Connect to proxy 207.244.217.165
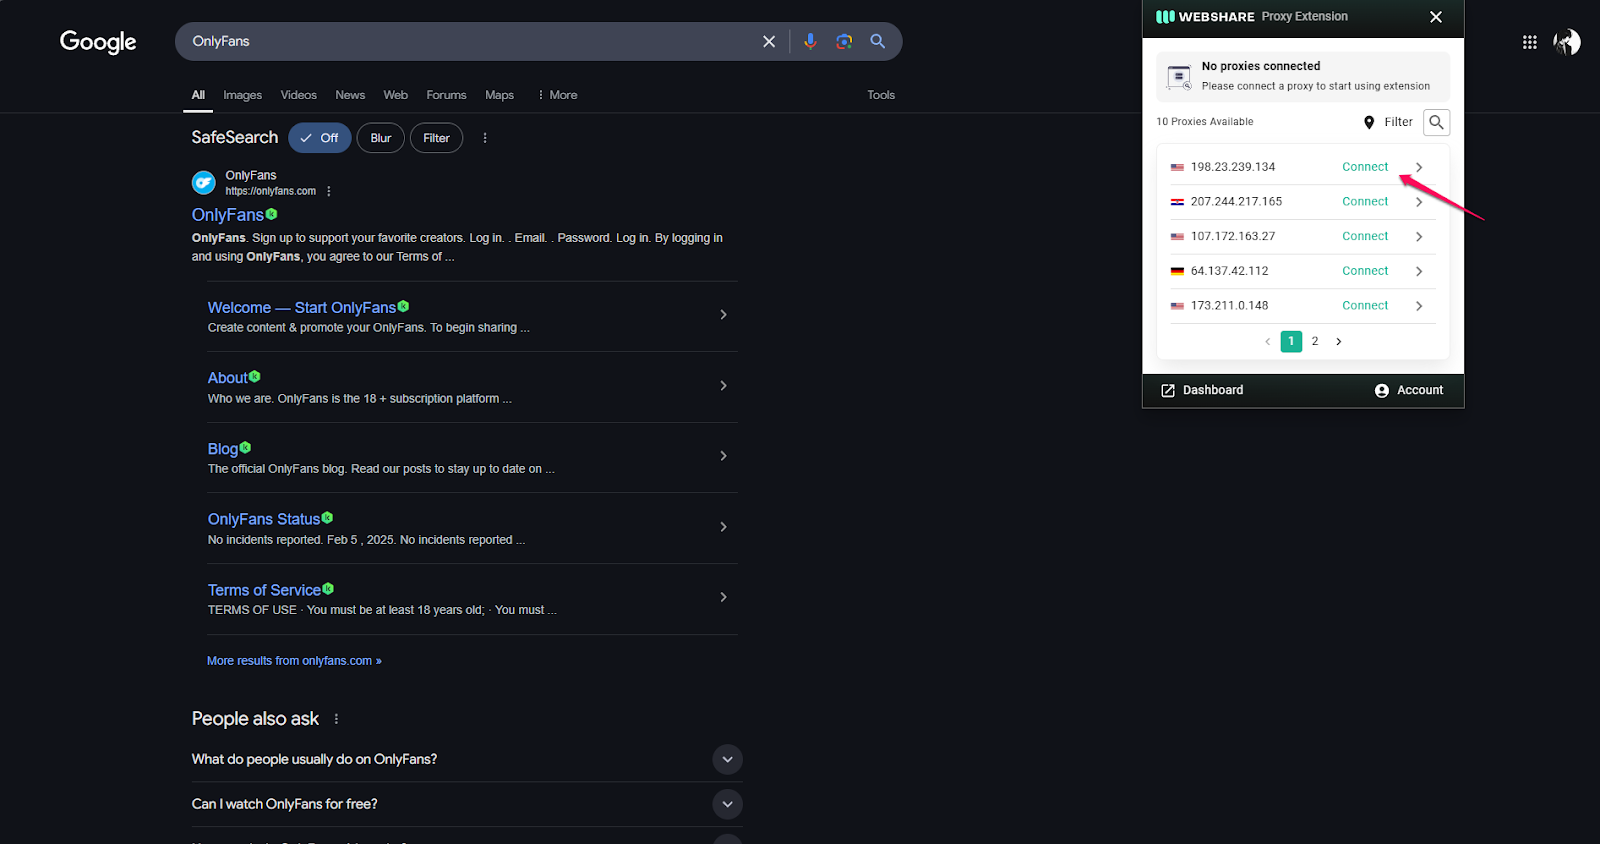 1365,202
